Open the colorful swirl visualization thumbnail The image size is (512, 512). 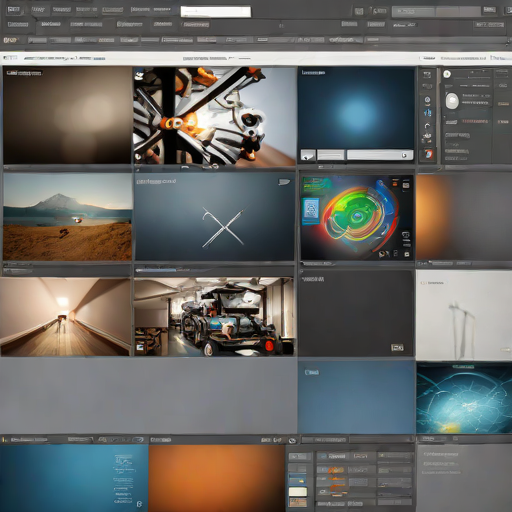click(x=356, y=217)
